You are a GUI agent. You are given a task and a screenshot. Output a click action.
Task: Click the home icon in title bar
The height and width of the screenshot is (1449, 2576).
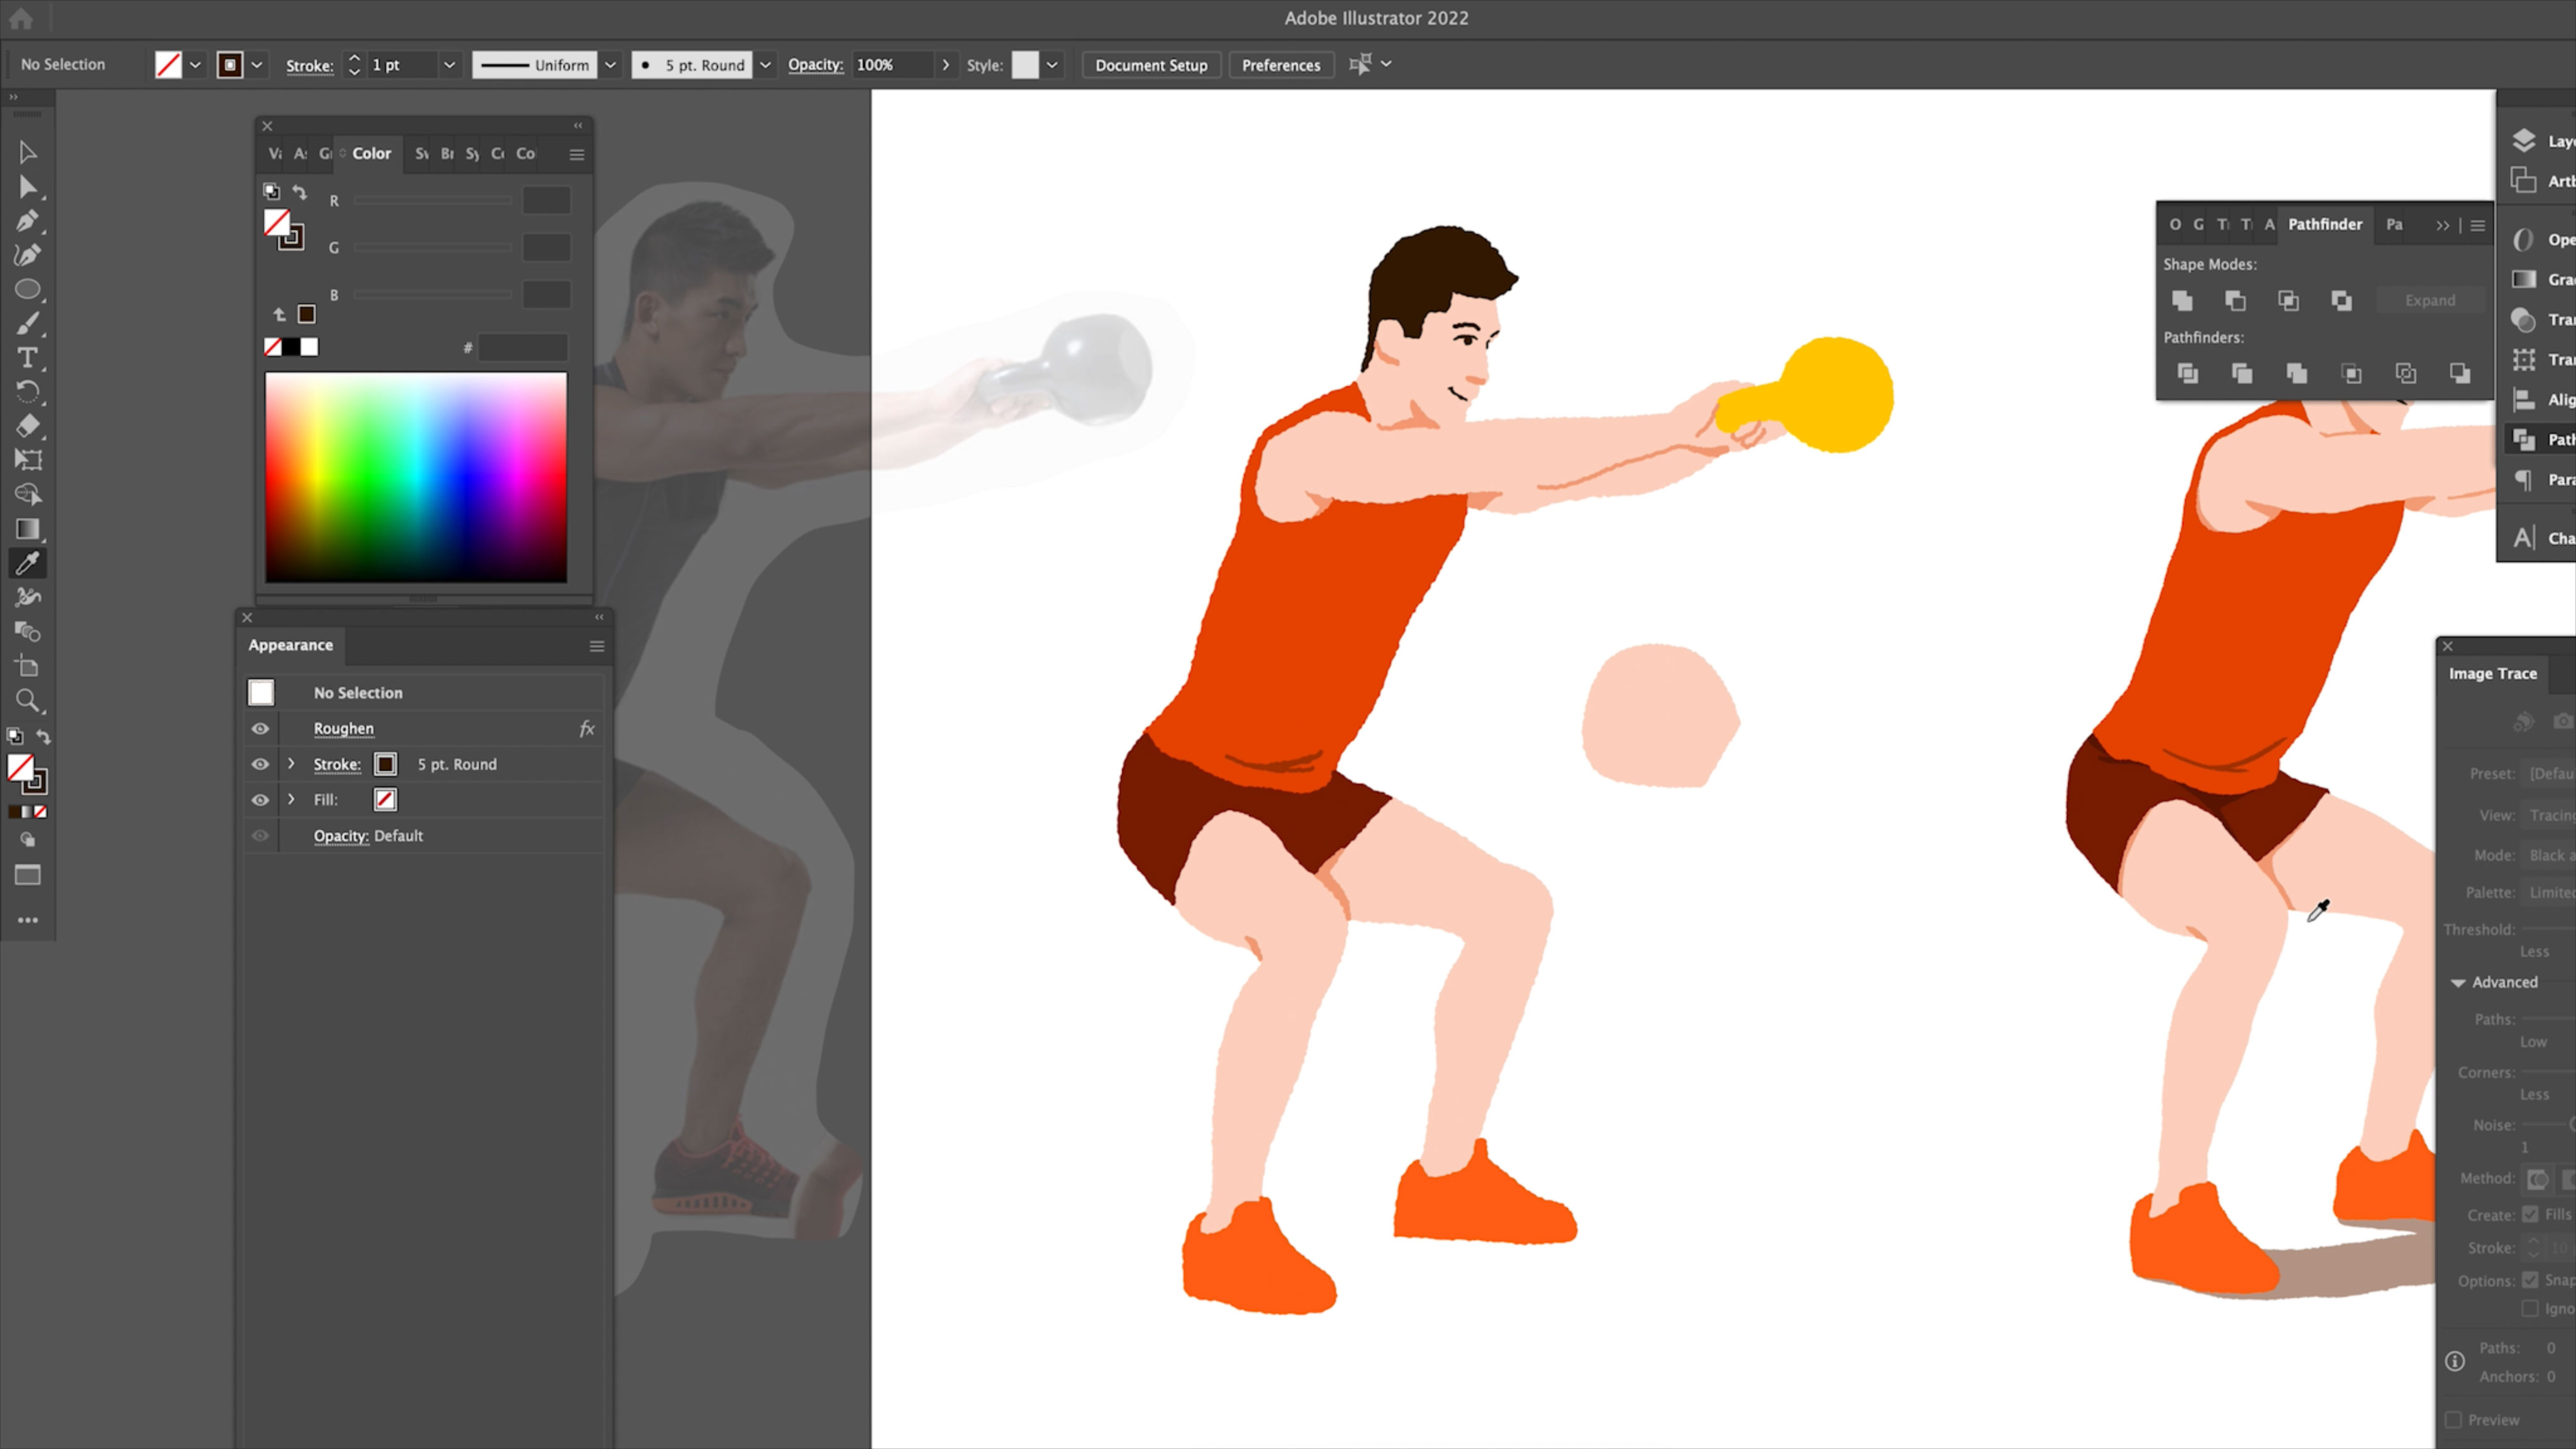click(x=21, y=18)
